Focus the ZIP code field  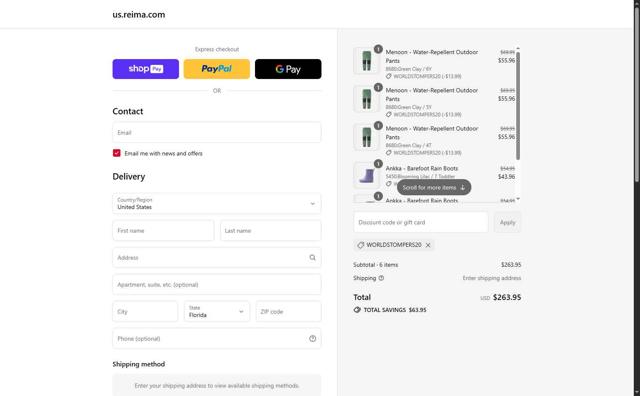[289, 311]
